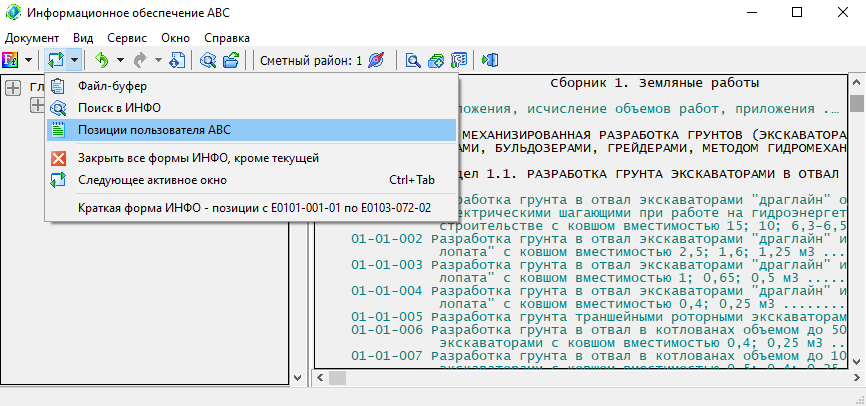
Task: Click the gray forward arrow icon
Action: click(x=140, y=60)
